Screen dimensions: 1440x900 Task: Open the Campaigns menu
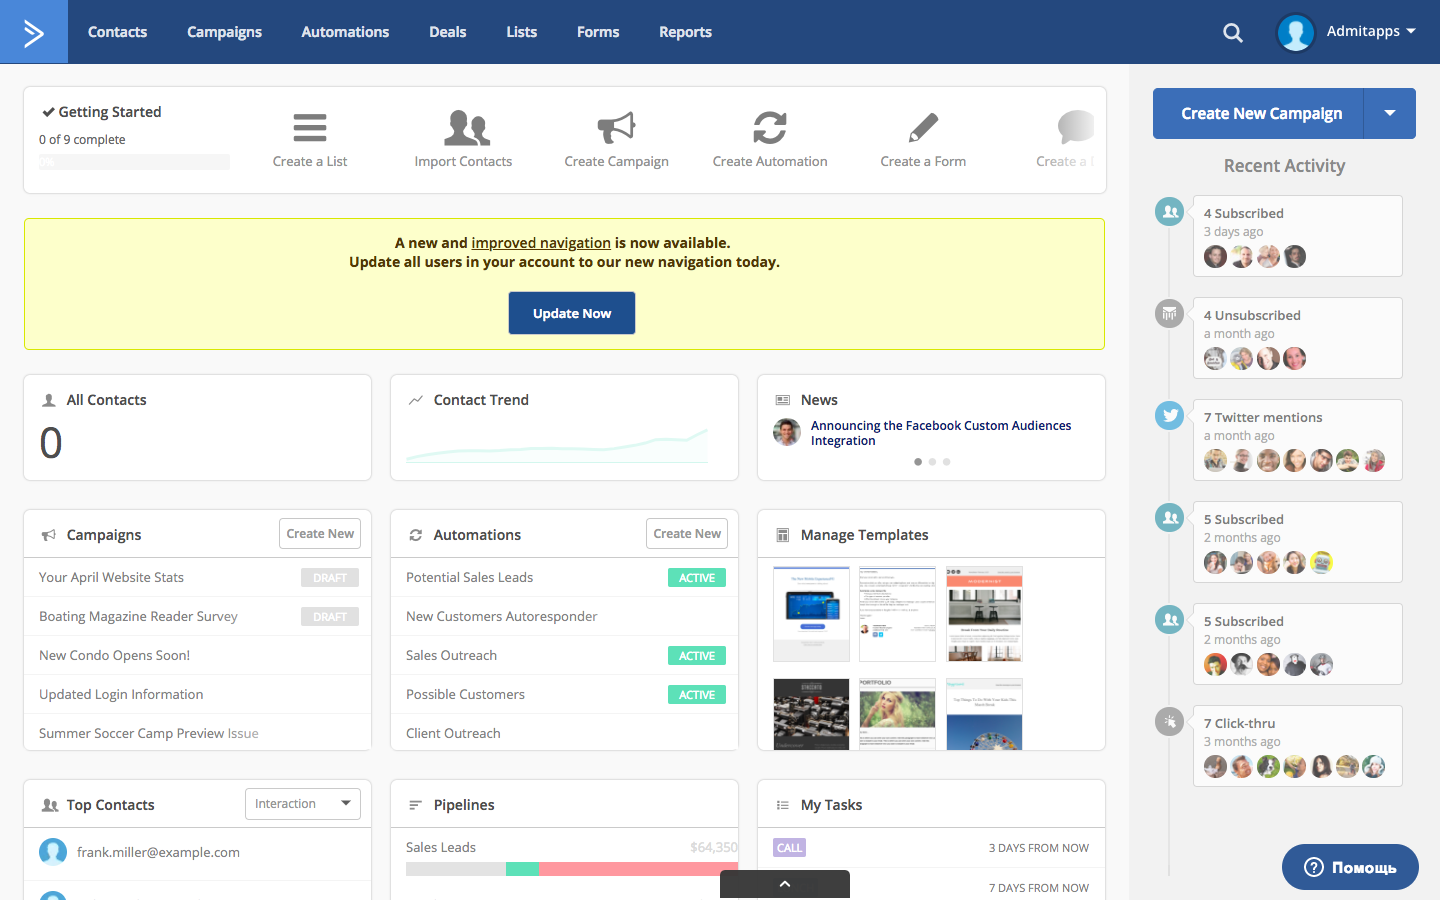(224, 32)
